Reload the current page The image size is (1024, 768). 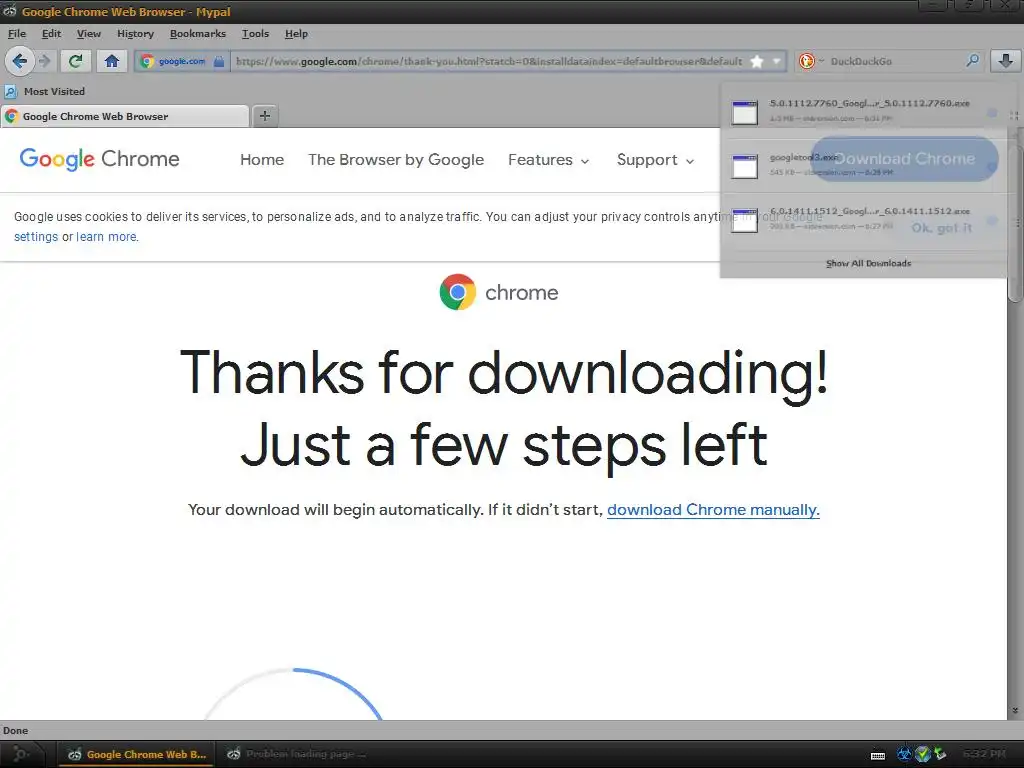pyautogui.click(x=76, y=61)
